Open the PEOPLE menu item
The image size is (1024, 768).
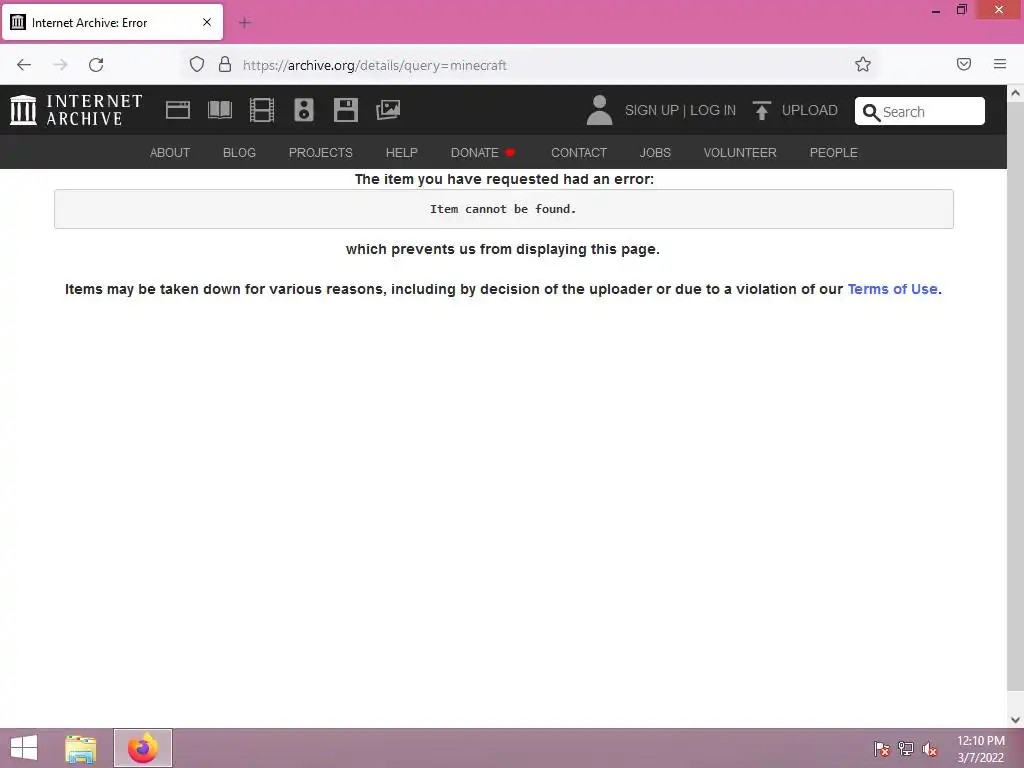point(833,153)
